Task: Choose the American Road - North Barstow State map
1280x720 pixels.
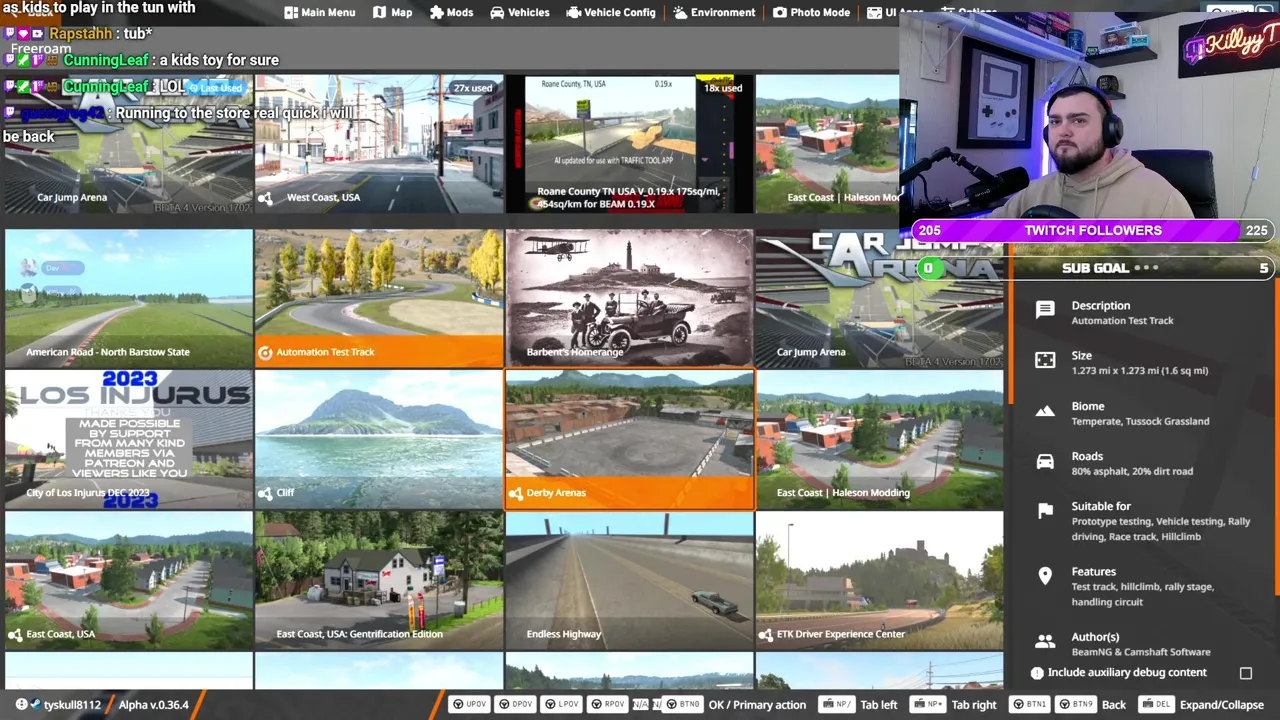Action: [x=128, y=298]
